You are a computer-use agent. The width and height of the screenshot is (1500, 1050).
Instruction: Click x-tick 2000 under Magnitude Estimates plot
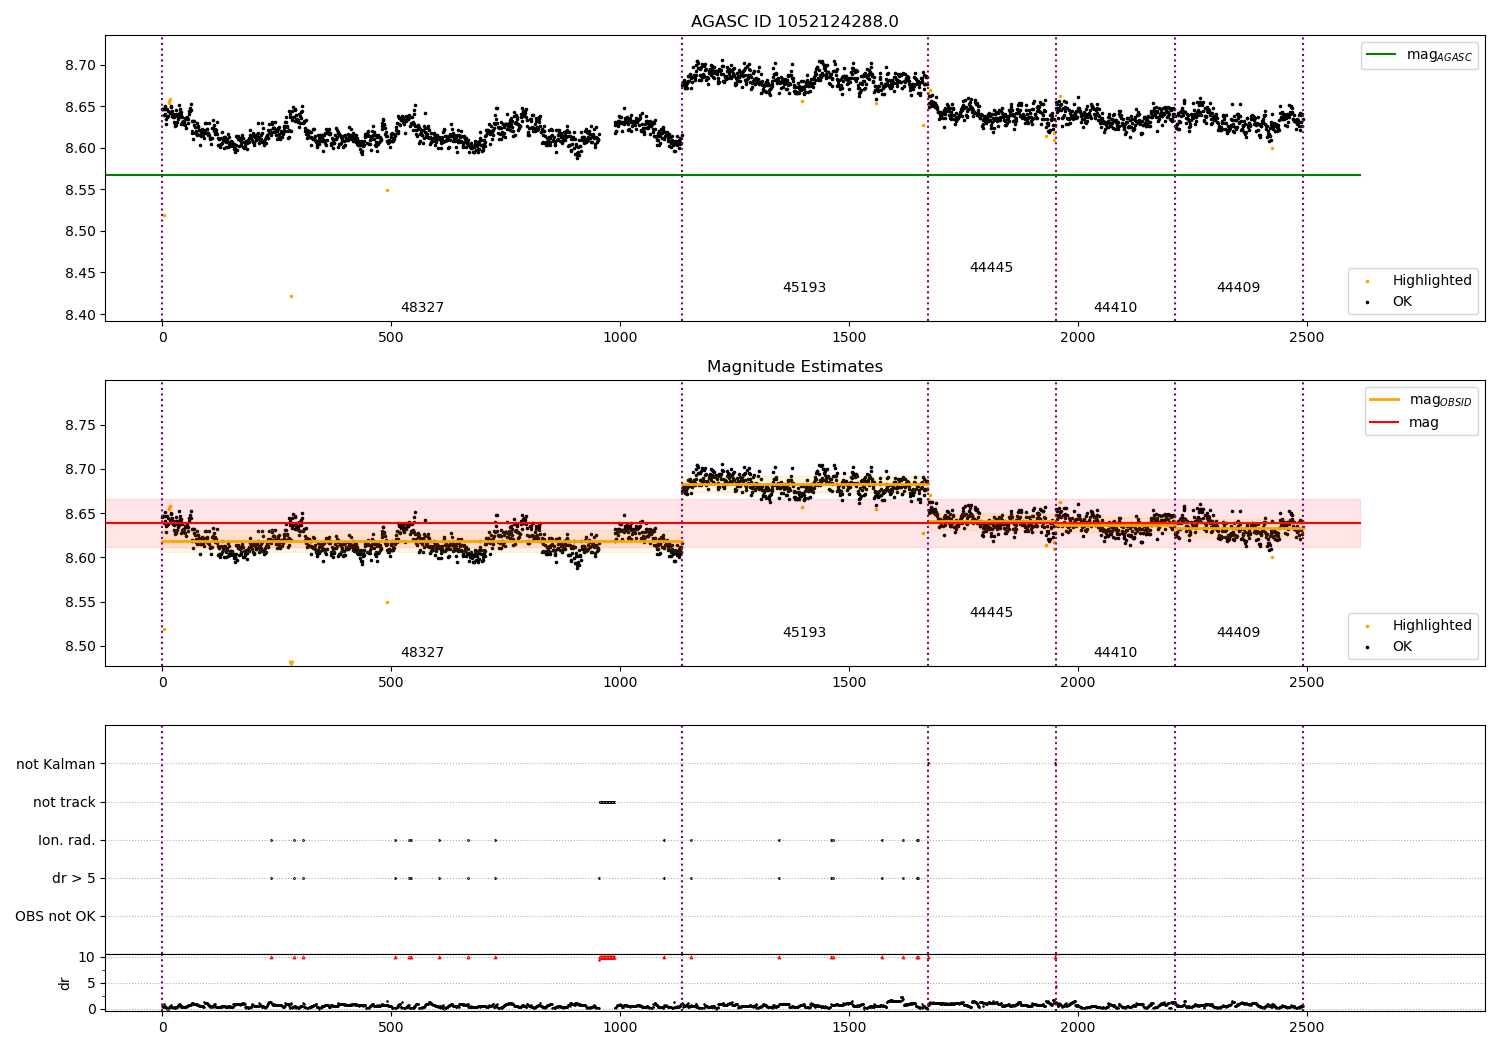coord(1077,683)
